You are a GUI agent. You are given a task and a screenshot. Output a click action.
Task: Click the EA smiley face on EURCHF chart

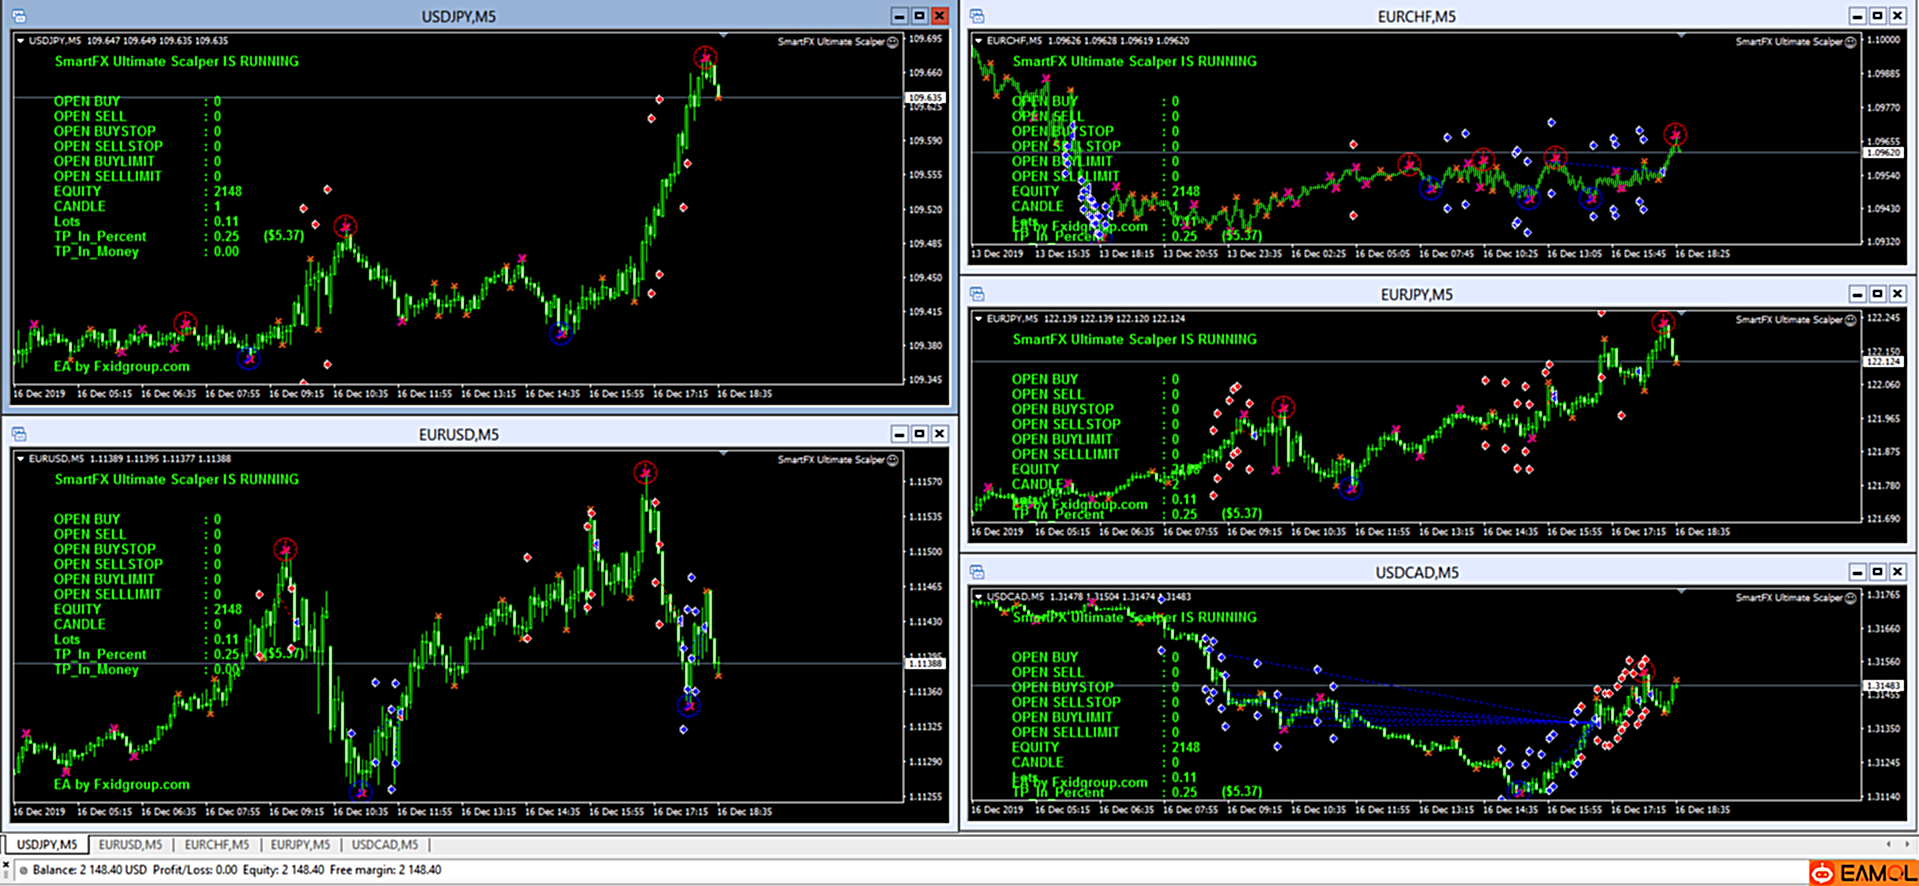tap(1851, 42)
